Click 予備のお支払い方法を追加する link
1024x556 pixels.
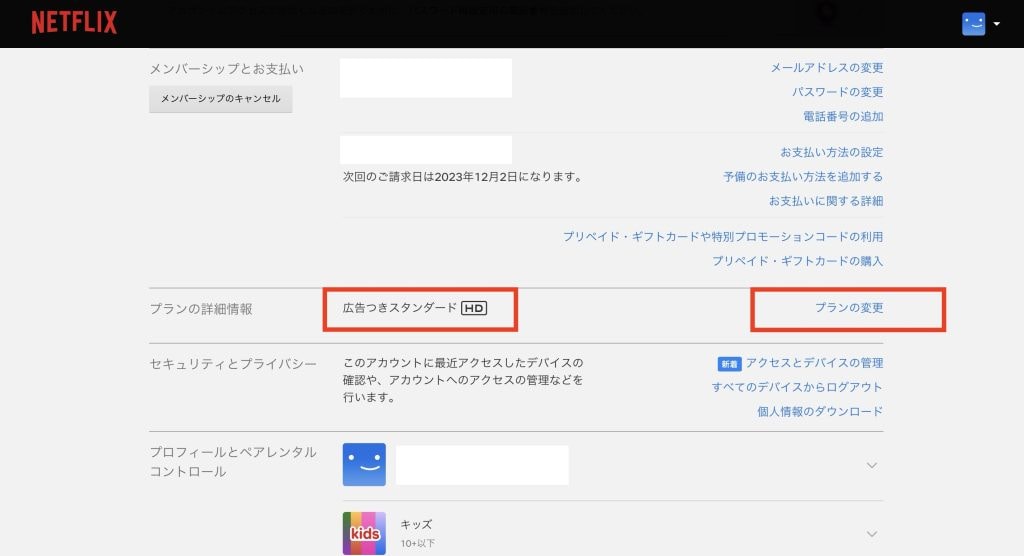tap(803, 176)
